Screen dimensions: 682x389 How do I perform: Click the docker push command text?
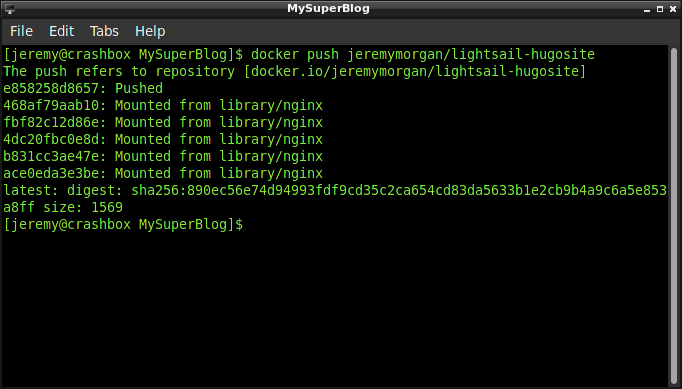pos(423,54)
